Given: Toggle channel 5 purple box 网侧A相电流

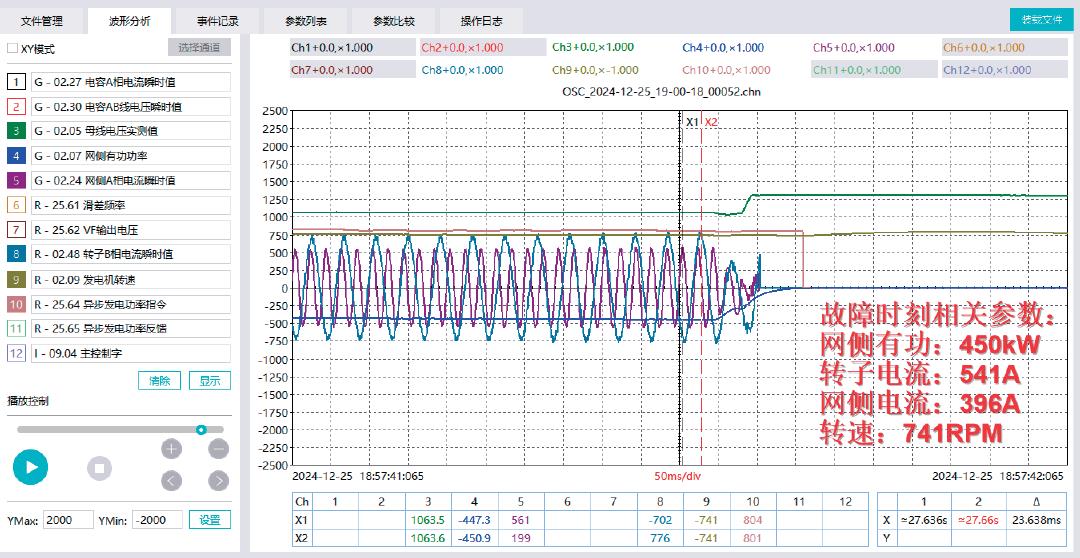Looking at the screenshot, I should [16, 180].
